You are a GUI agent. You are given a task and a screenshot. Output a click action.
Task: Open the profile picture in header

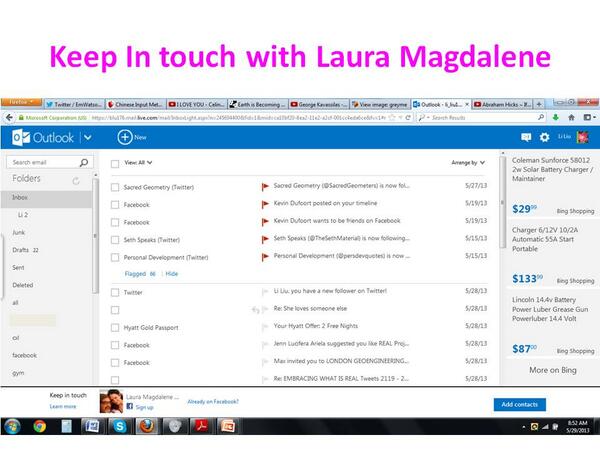pos(582,137)
